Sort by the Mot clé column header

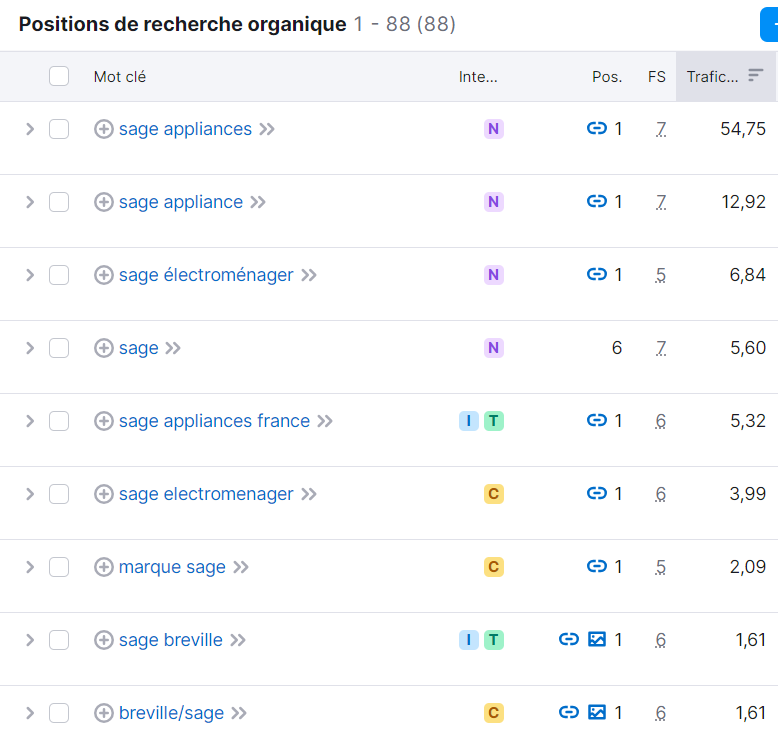point(120,77)
